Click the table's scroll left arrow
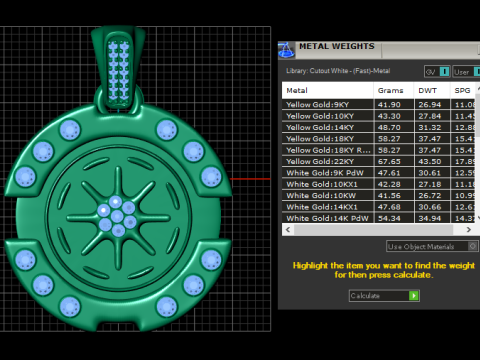The width and height of the screenshot is (480, 360). (288, 230)
